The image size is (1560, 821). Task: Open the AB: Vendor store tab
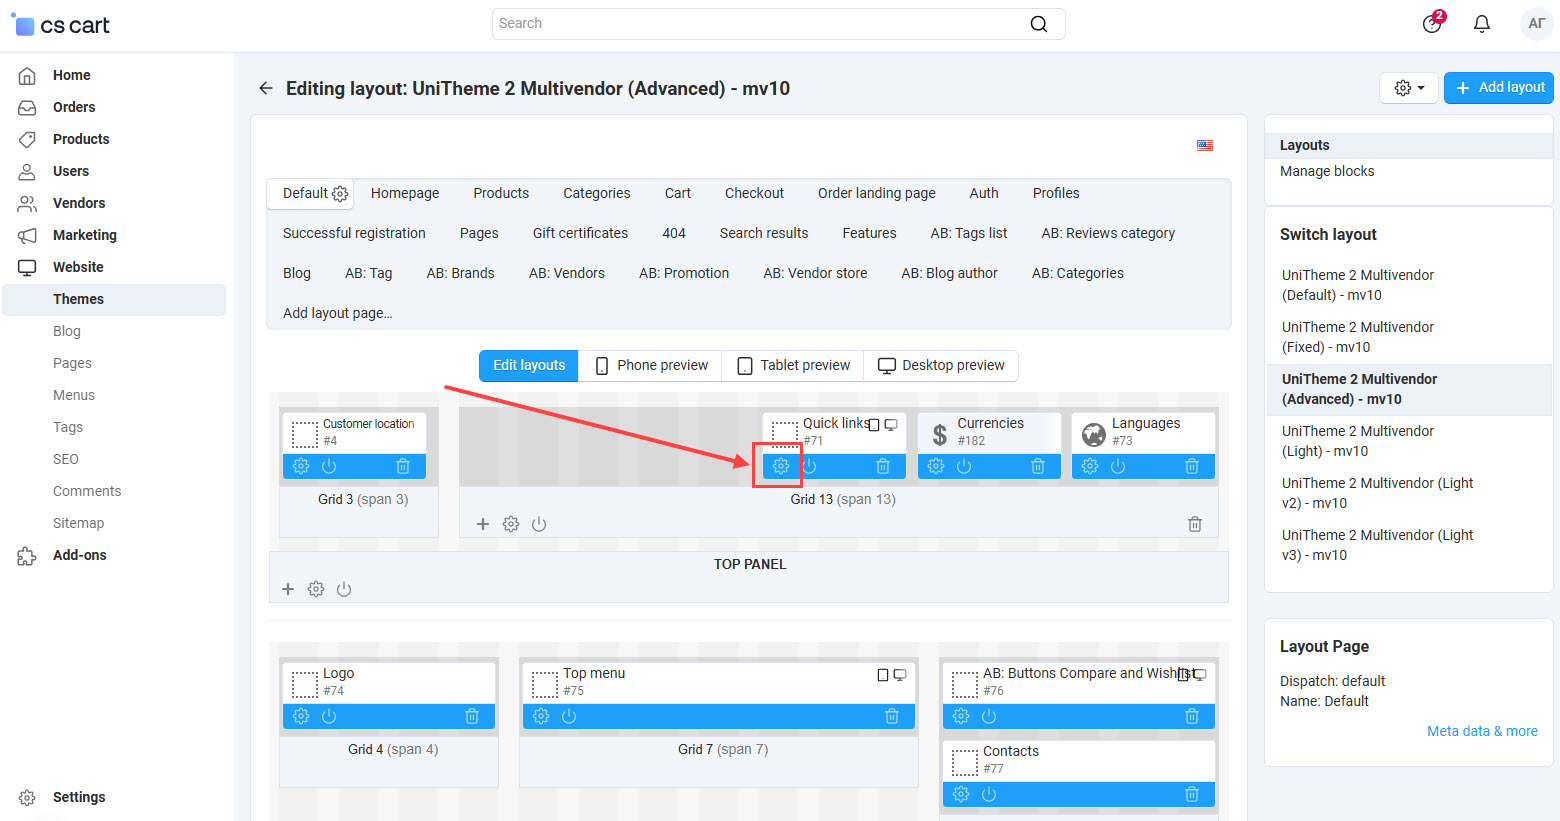815,273
